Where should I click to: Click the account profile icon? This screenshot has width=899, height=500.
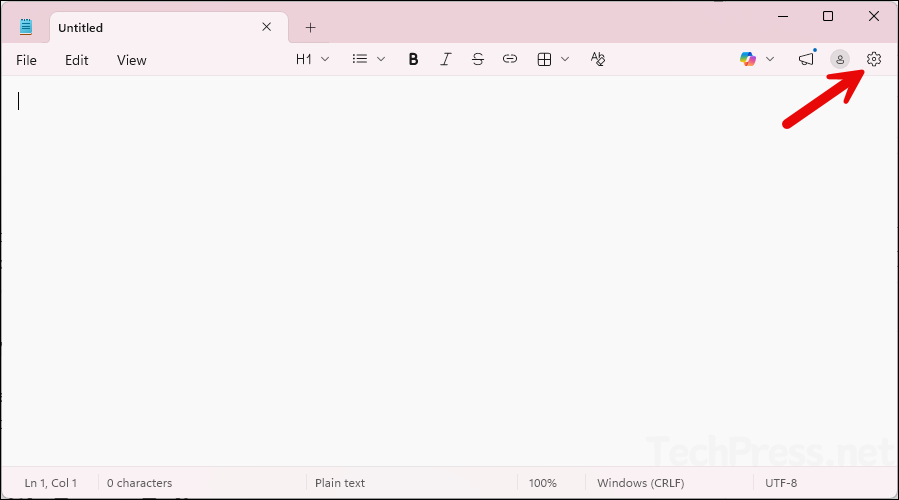click(840, 60)
